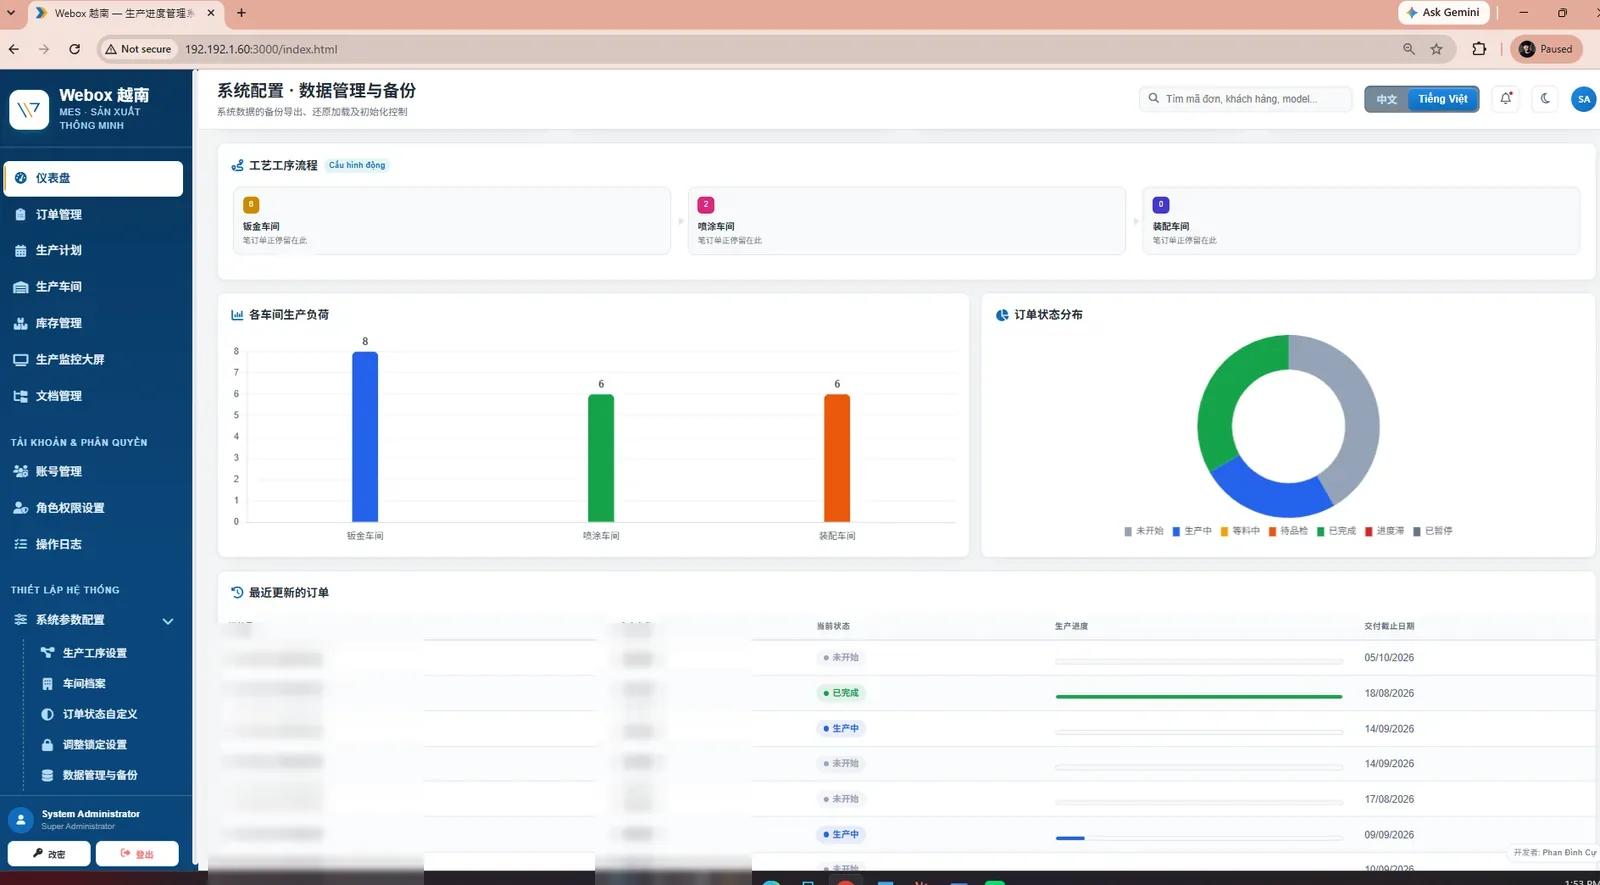1600x885 pixels.
Task: Click the green 喷涂车间 chart bar
Action: pyautogui.click(x=601, y=458)
